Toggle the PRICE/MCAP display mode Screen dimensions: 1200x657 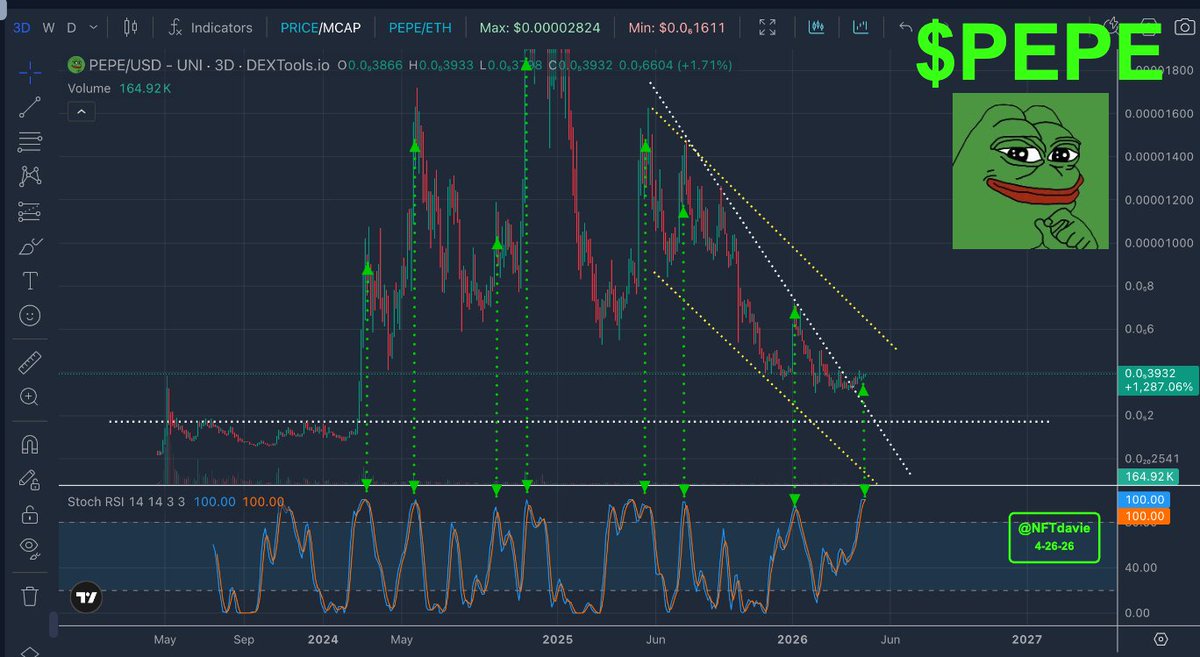[321, 27]
